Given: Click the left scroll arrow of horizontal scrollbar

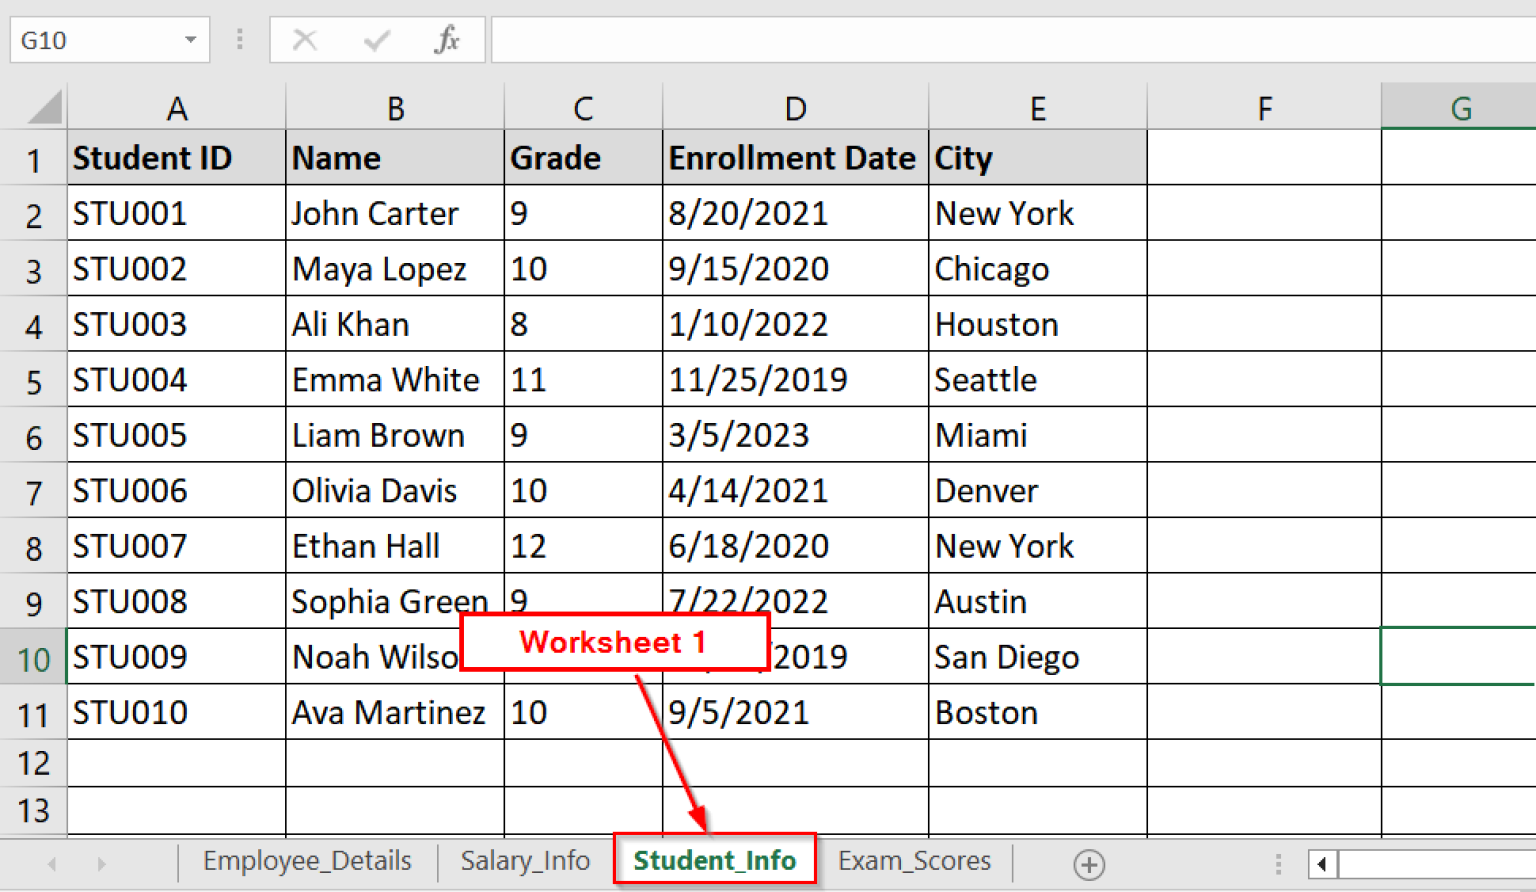Looking at the screenshot, I should (1325, 862).
